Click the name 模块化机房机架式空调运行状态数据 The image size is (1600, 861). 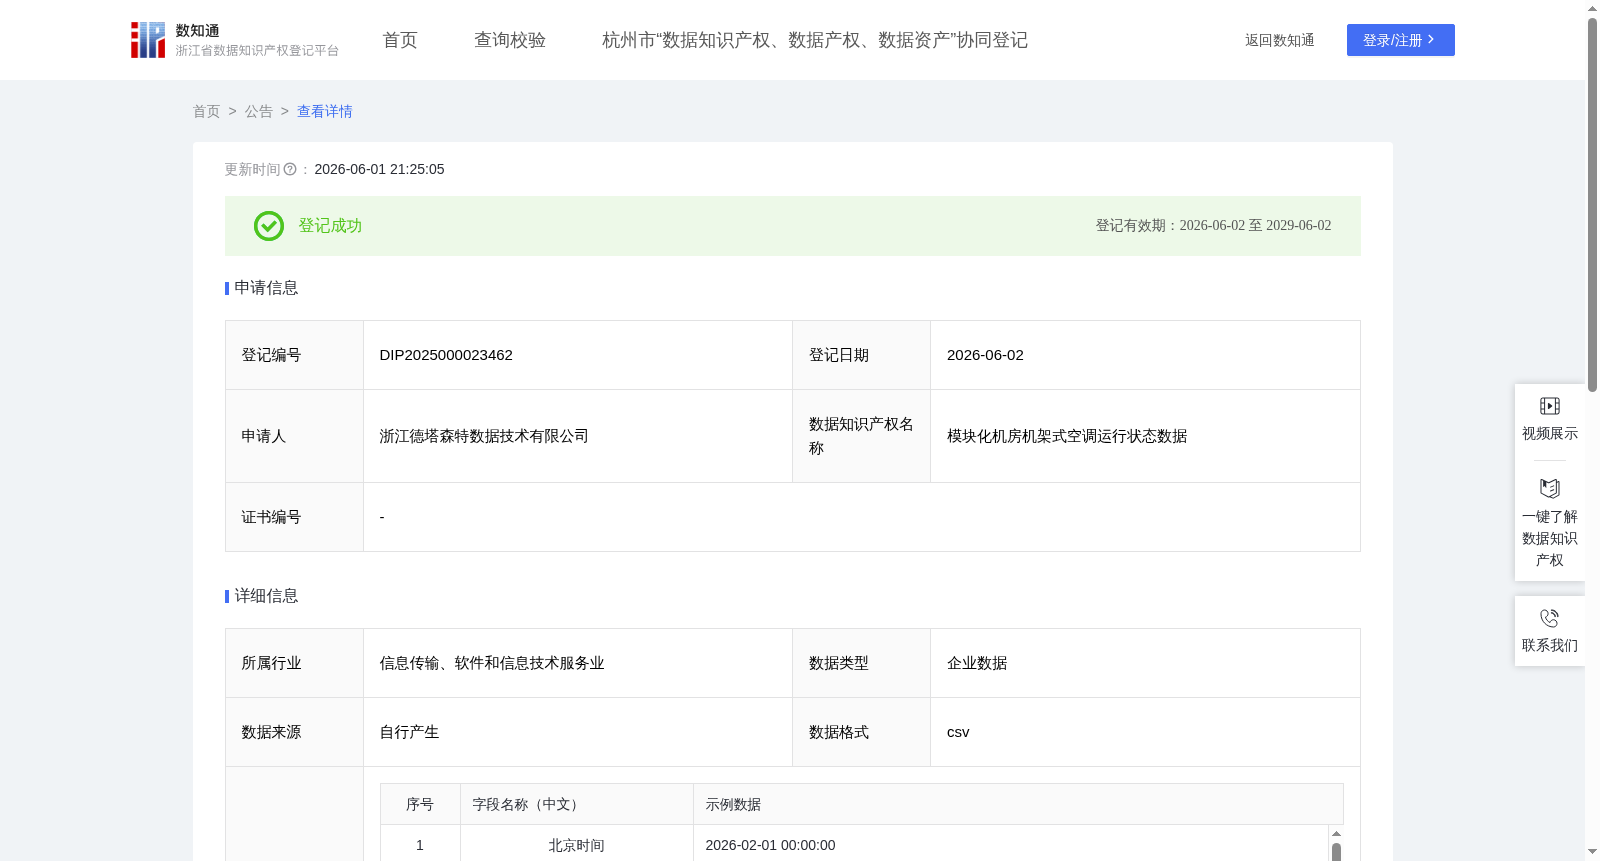click(x=1067, y=436)
